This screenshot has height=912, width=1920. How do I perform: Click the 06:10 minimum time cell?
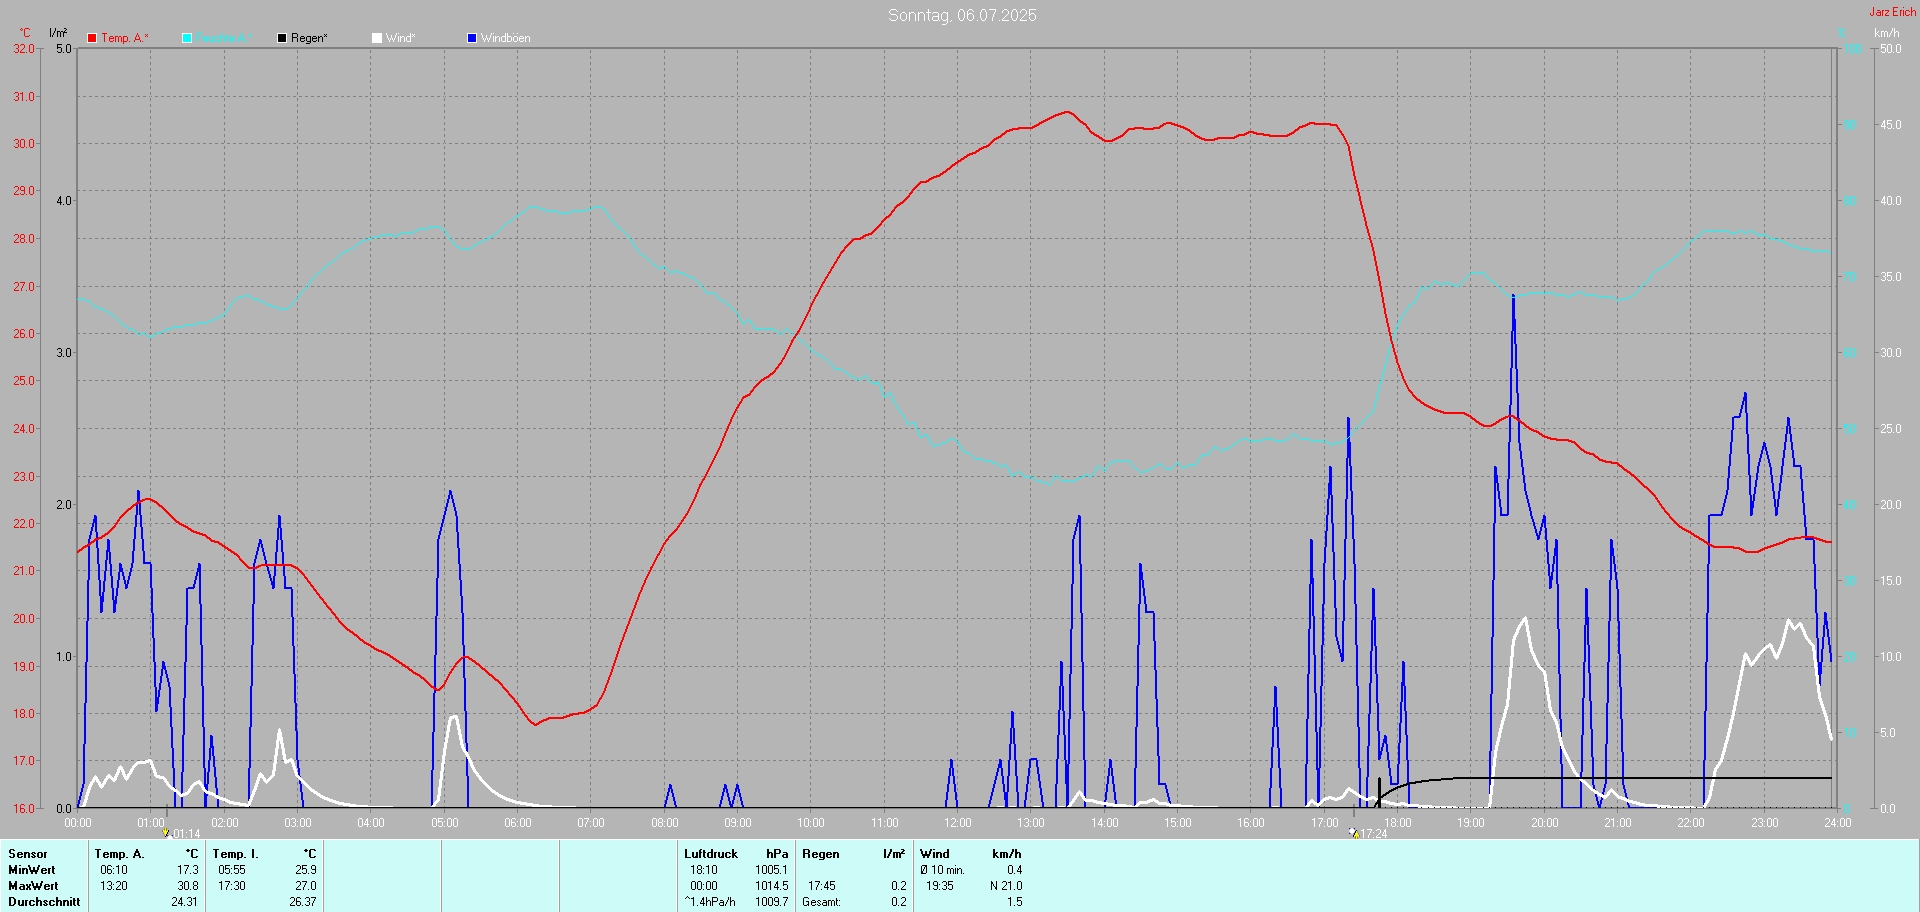(114, 870)
